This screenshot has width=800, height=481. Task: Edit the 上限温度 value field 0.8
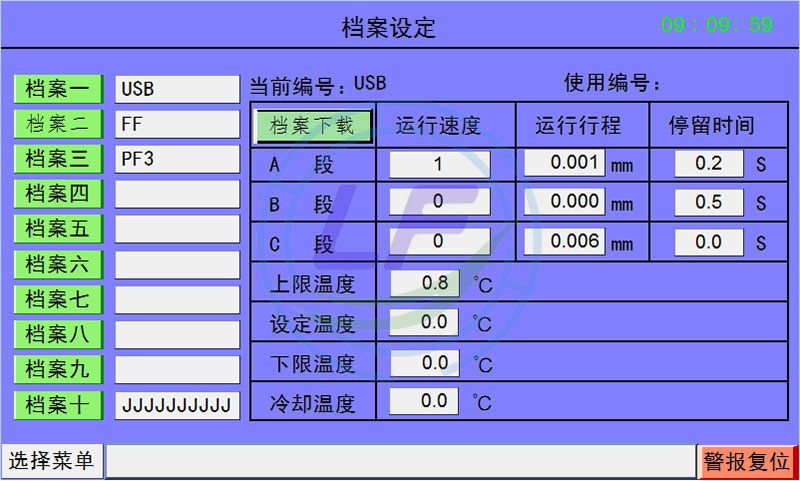click(x=425, y=283)
